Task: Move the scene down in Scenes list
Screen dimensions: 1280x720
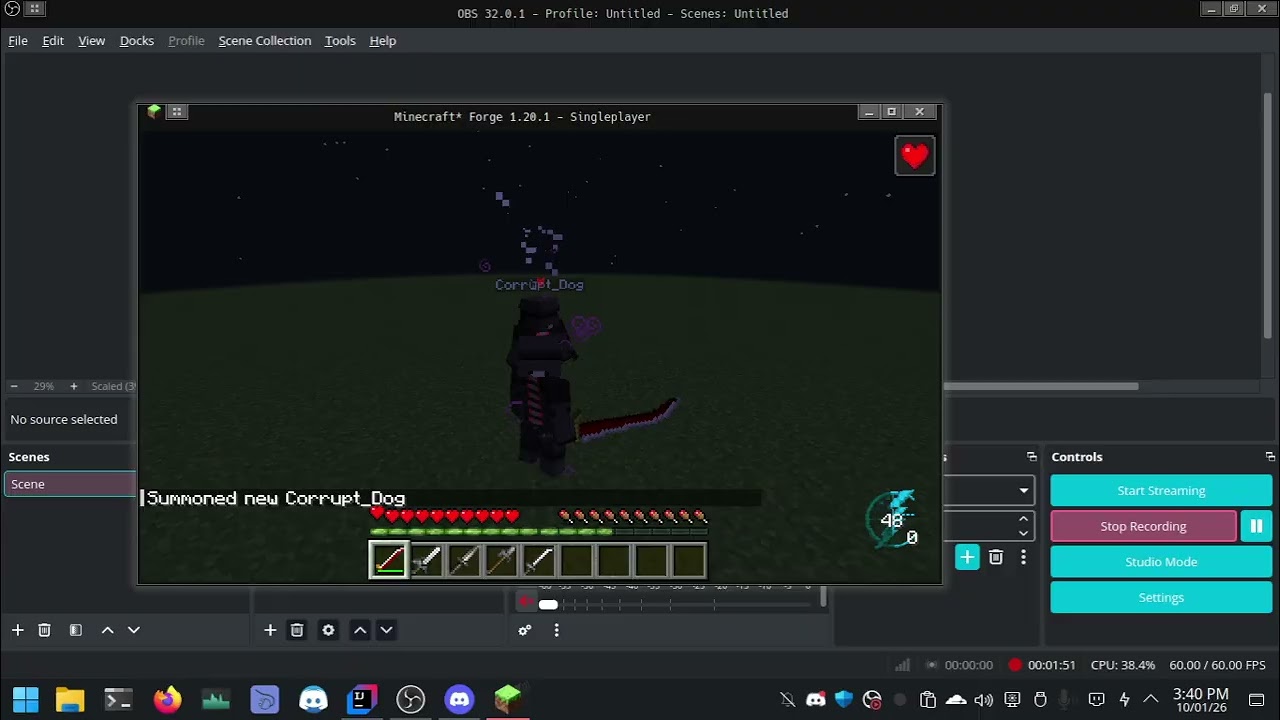Action: coord(133,630)
